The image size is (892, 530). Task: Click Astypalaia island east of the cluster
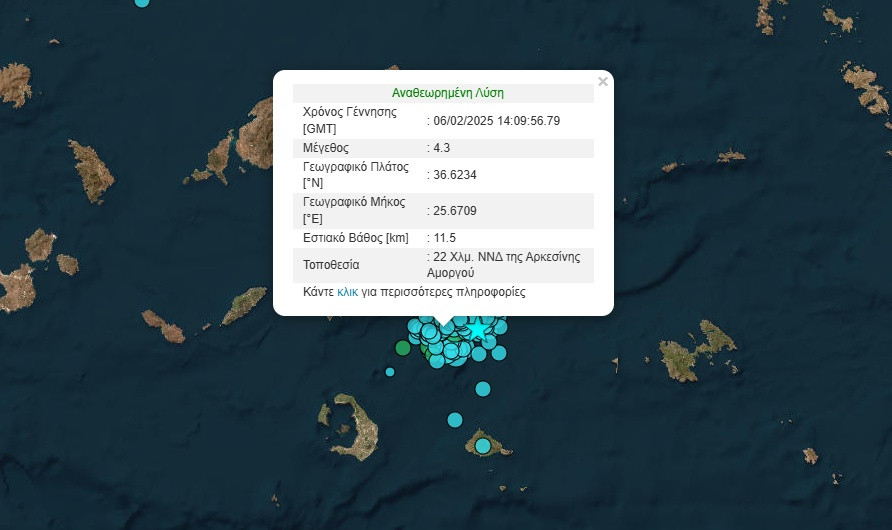[x=698, y=350]
